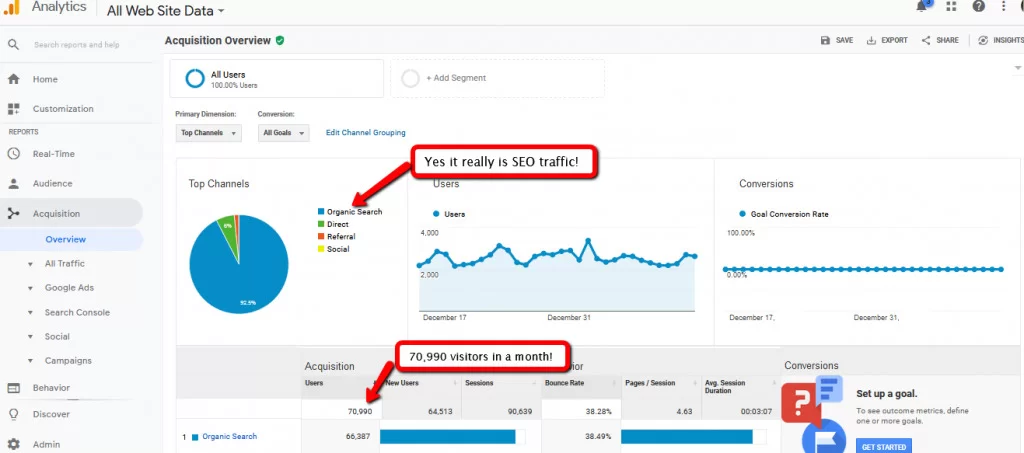The height and width of the screenshot is (453, 1024).
Task: Open the Real-Time reports clock icon
Action: point(14,154)
